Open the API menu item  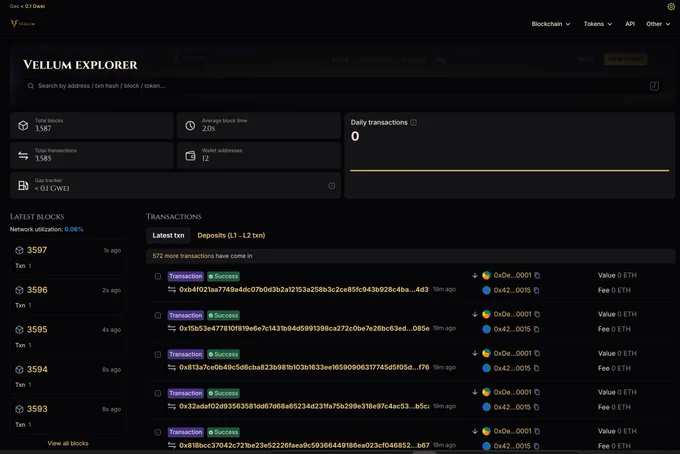(x=630, y=24)
